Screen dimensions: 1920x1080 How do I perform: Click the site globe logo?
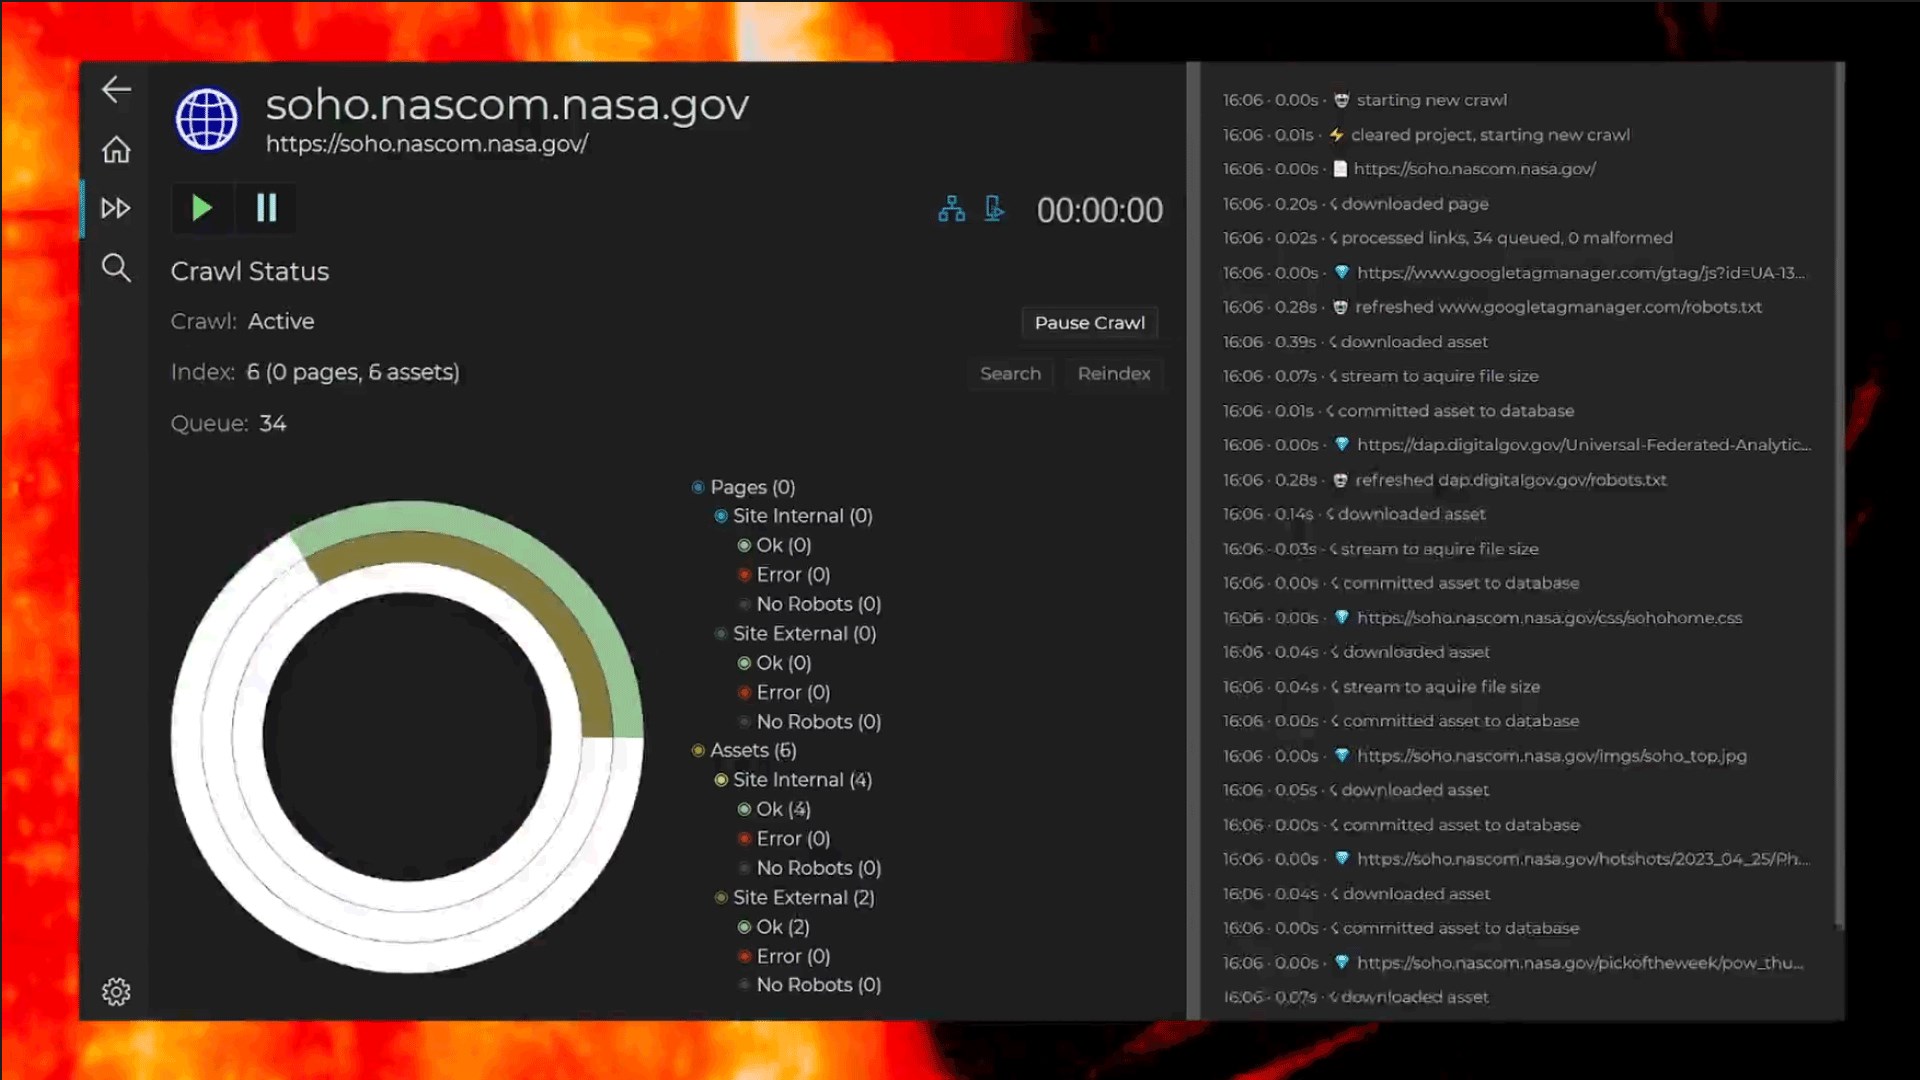point(207,119)
